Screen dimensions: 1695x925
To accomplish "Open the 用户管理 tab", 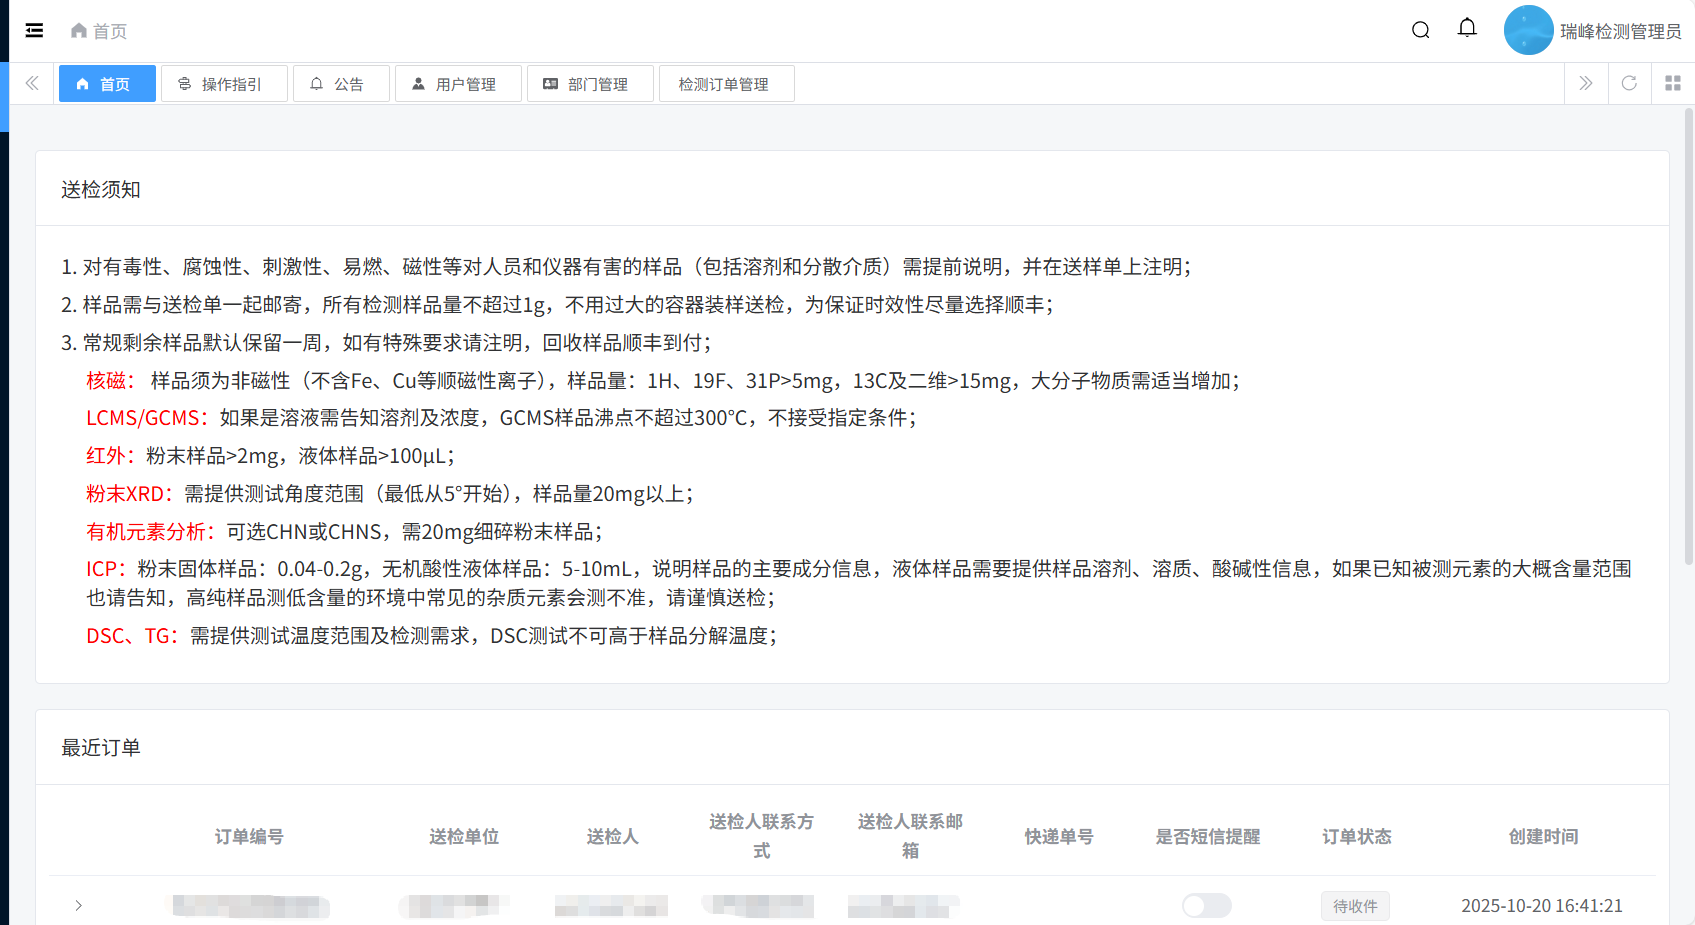I will tap(458, 84).
